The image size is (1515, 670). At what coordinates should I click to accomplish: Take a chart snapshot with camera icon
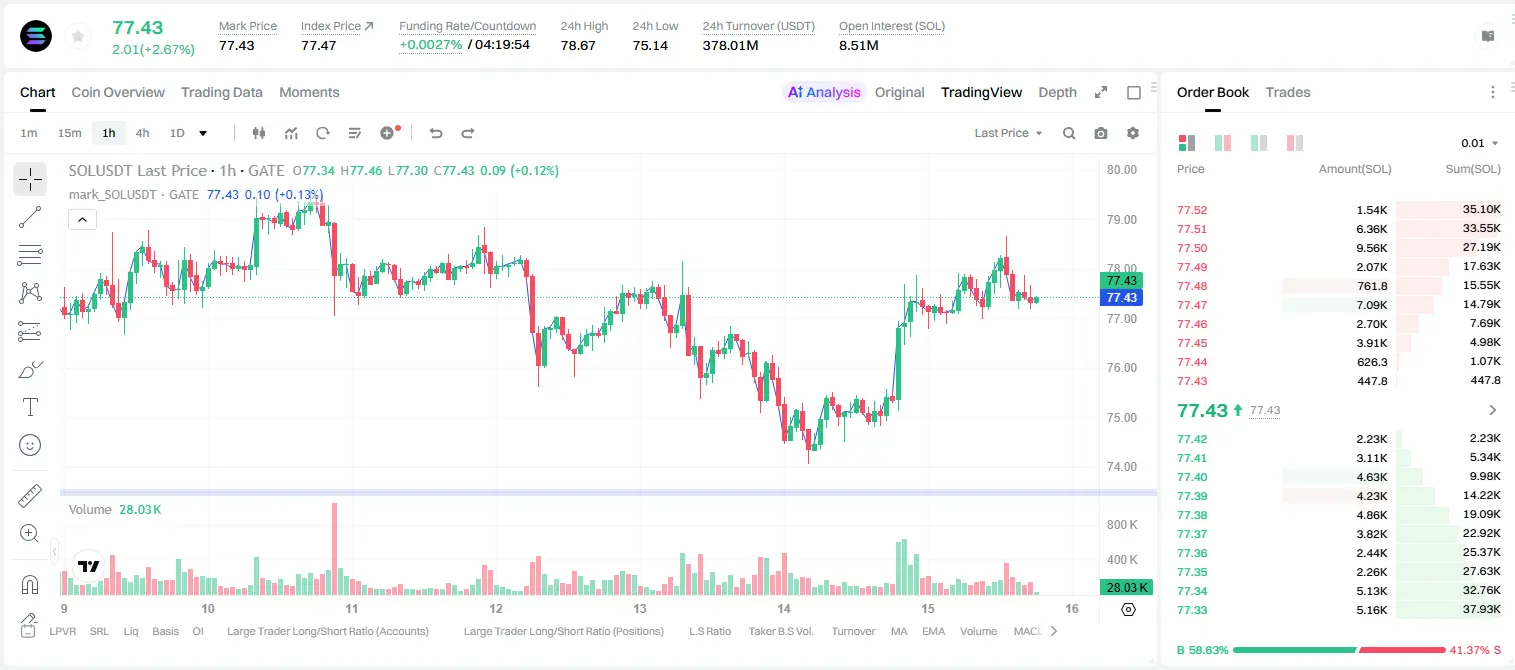pos(1101,133)
